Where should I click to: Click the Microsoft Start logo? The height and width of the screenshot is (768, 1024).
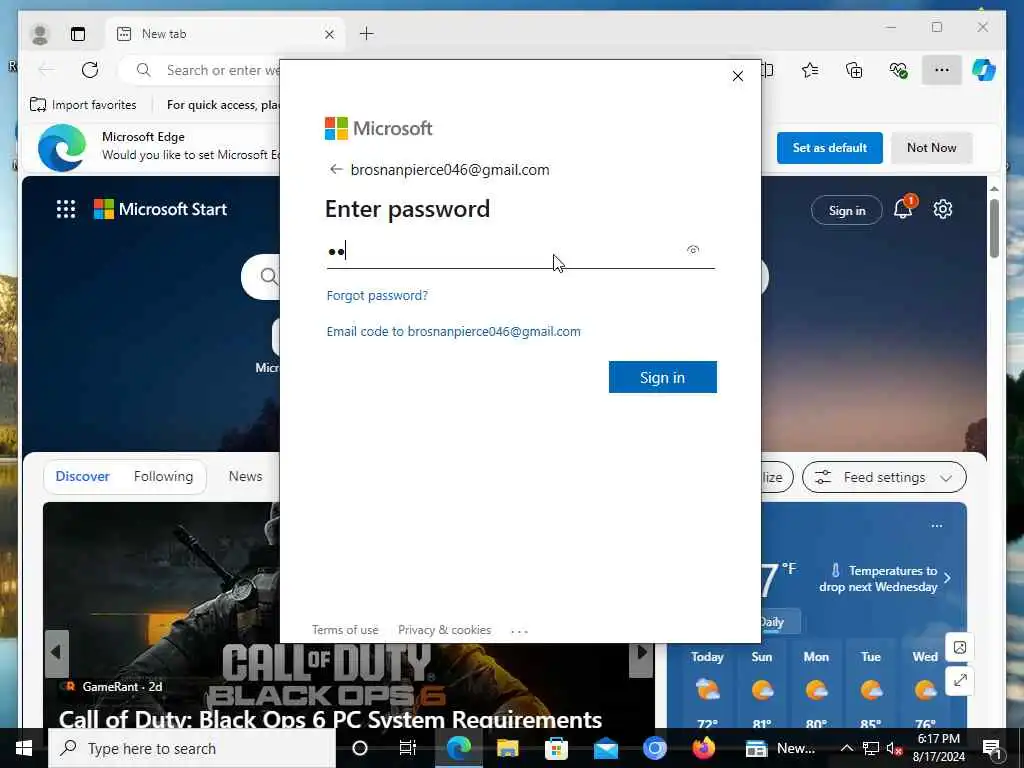click(160, 209)
